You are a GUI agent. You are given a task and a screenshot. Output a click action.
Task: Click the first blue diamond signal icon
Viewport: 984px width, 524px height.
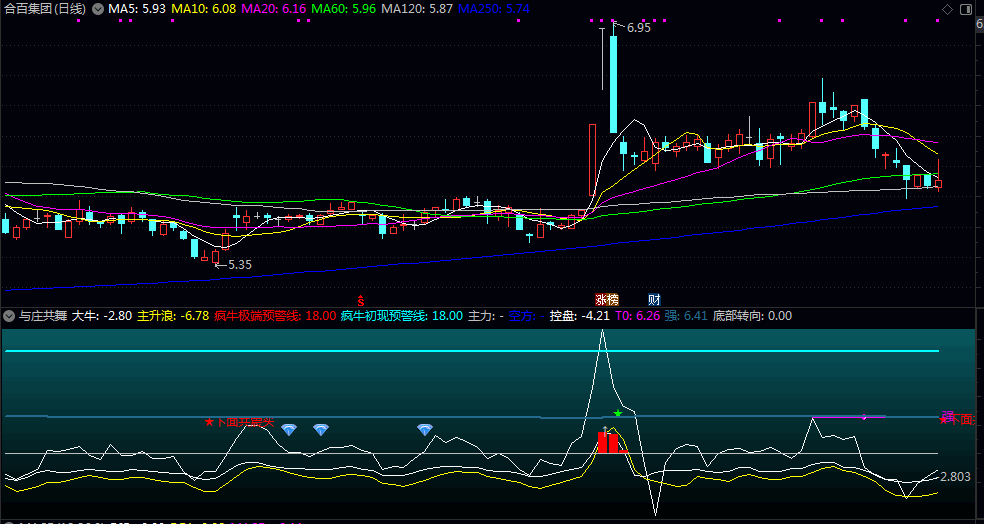(289, 429)
